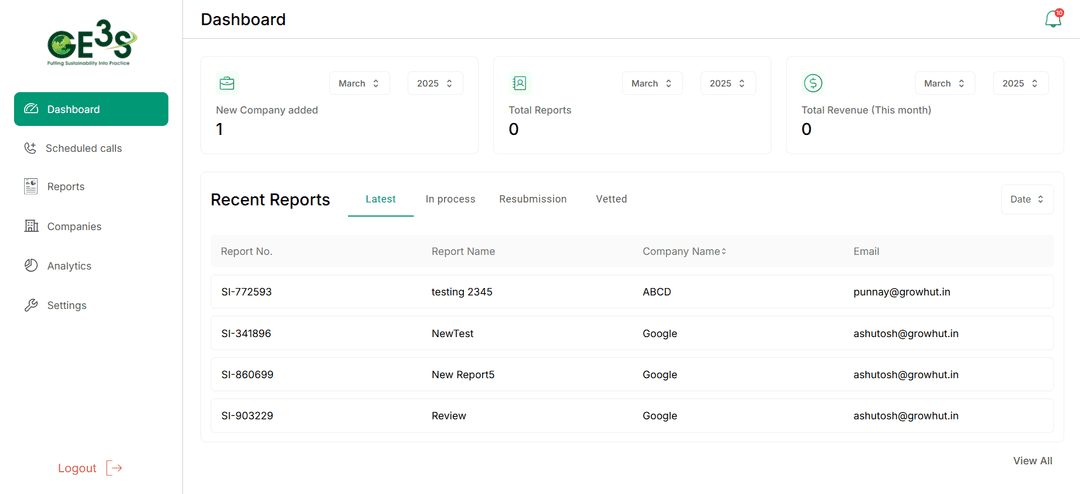Click the Dashboard gauge icon in sidebar
This screenshot has height=494, width=1080.
pos(30,109)
